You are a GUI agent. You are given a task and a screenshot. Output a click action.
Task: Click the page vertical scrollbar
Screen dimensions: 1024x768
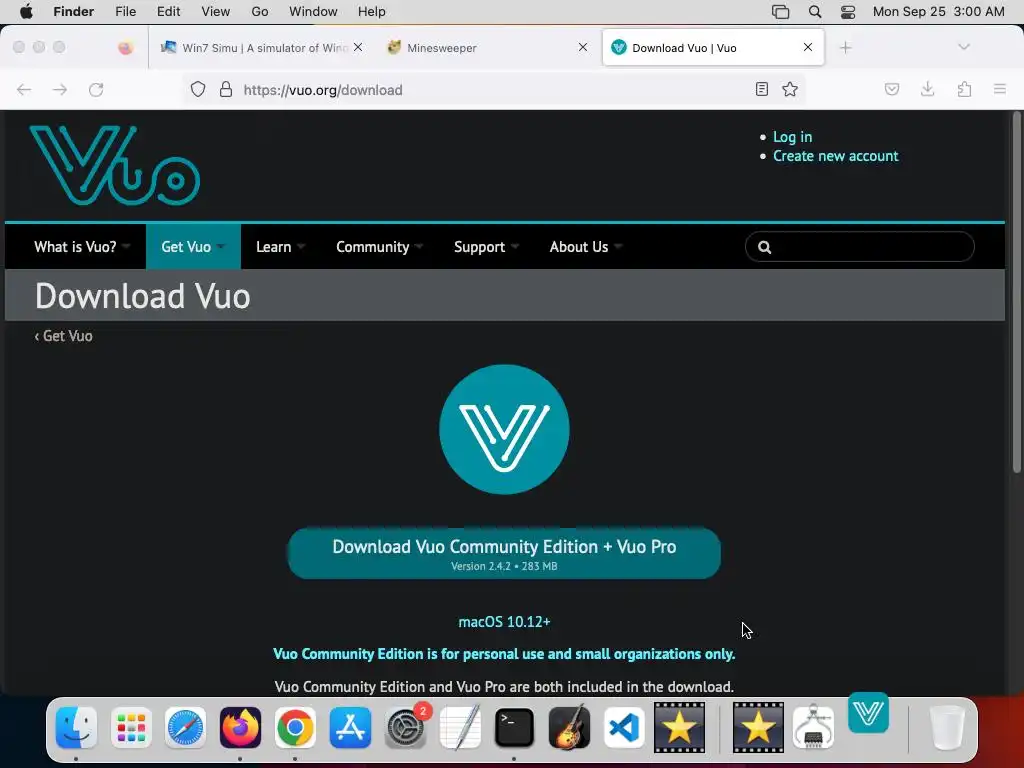[1016, 293]
